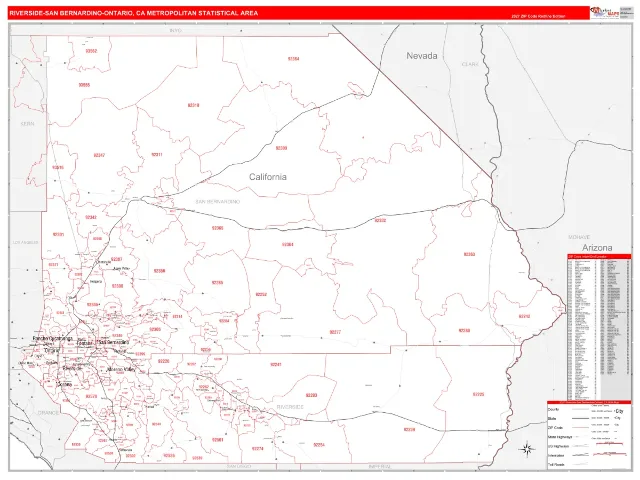Click the MOHAVE county label
Screen dimensions: 640x480
click(579, 237)
